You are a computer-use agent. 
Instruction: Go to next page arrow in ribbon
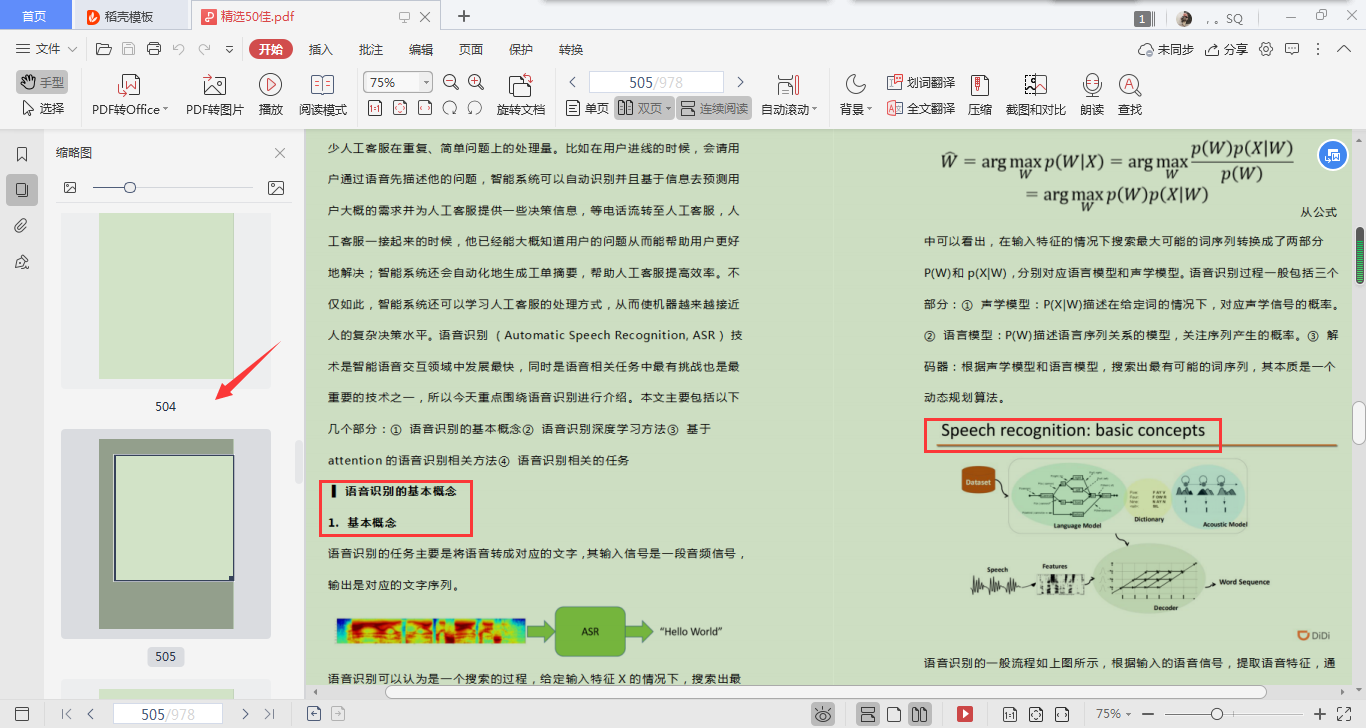(740, 82)
